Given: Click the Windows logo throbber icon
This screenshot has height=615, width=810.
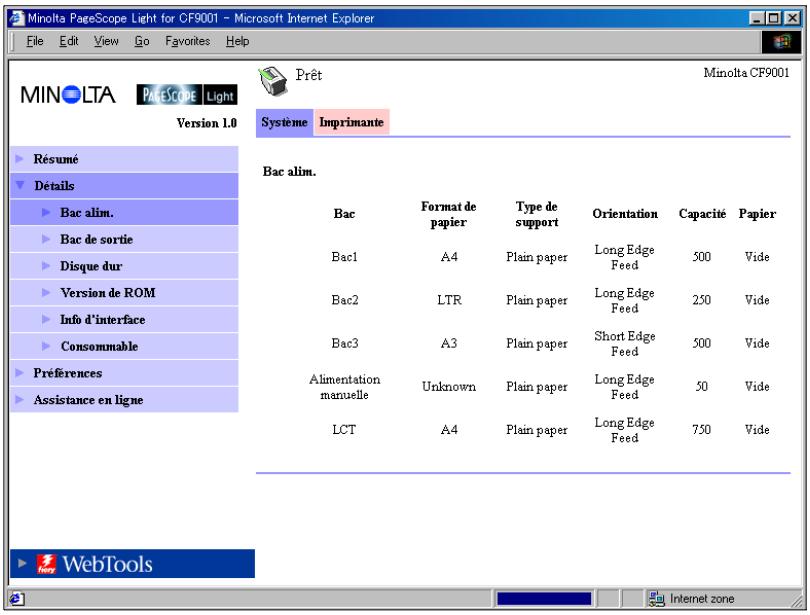Looking at the screenshot, I should pos(782,42).
